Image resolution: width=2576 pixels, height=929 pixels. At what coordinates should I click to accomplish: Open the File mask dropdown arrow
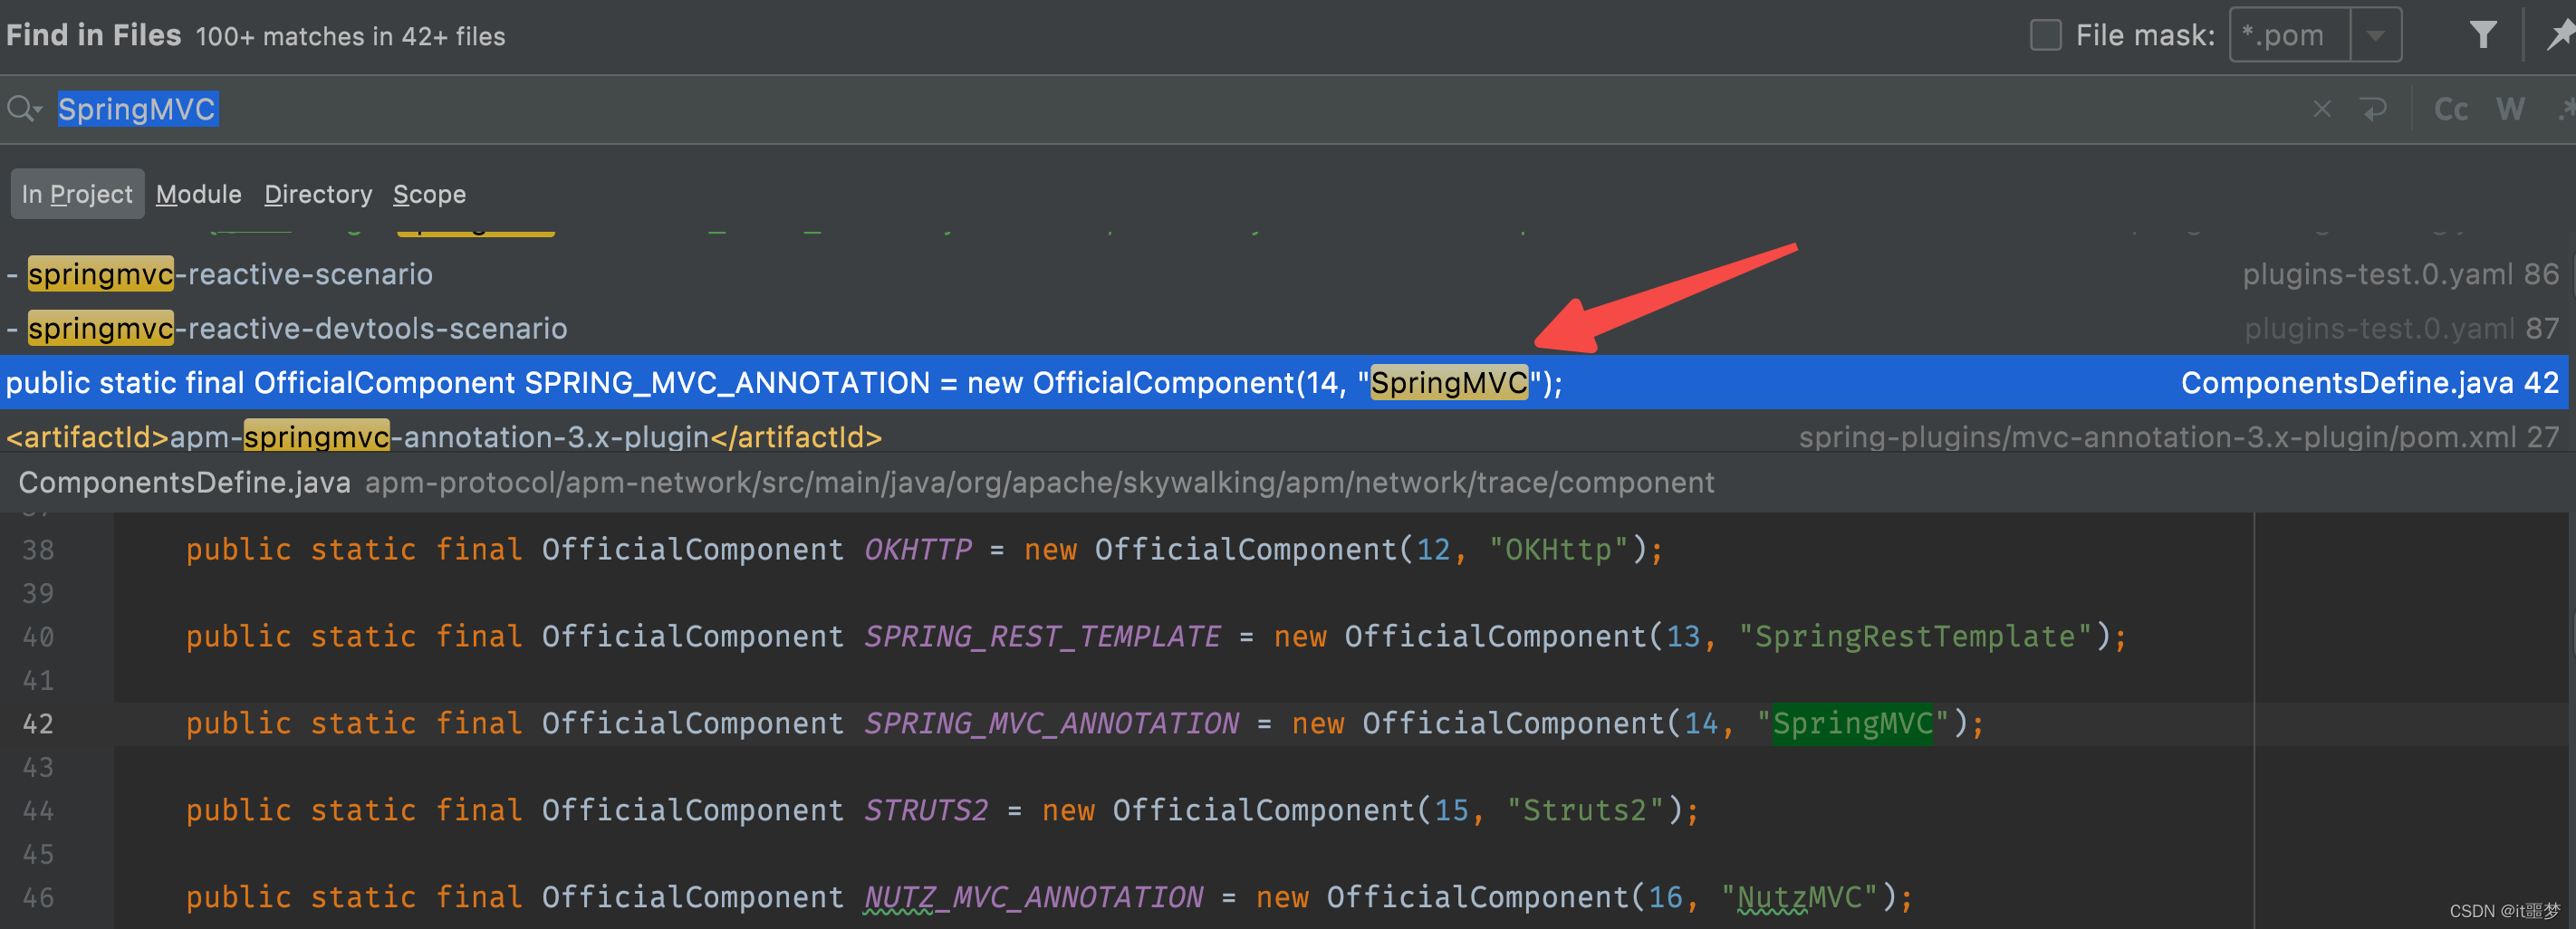pyautogui.click(x=2376, y=35)
